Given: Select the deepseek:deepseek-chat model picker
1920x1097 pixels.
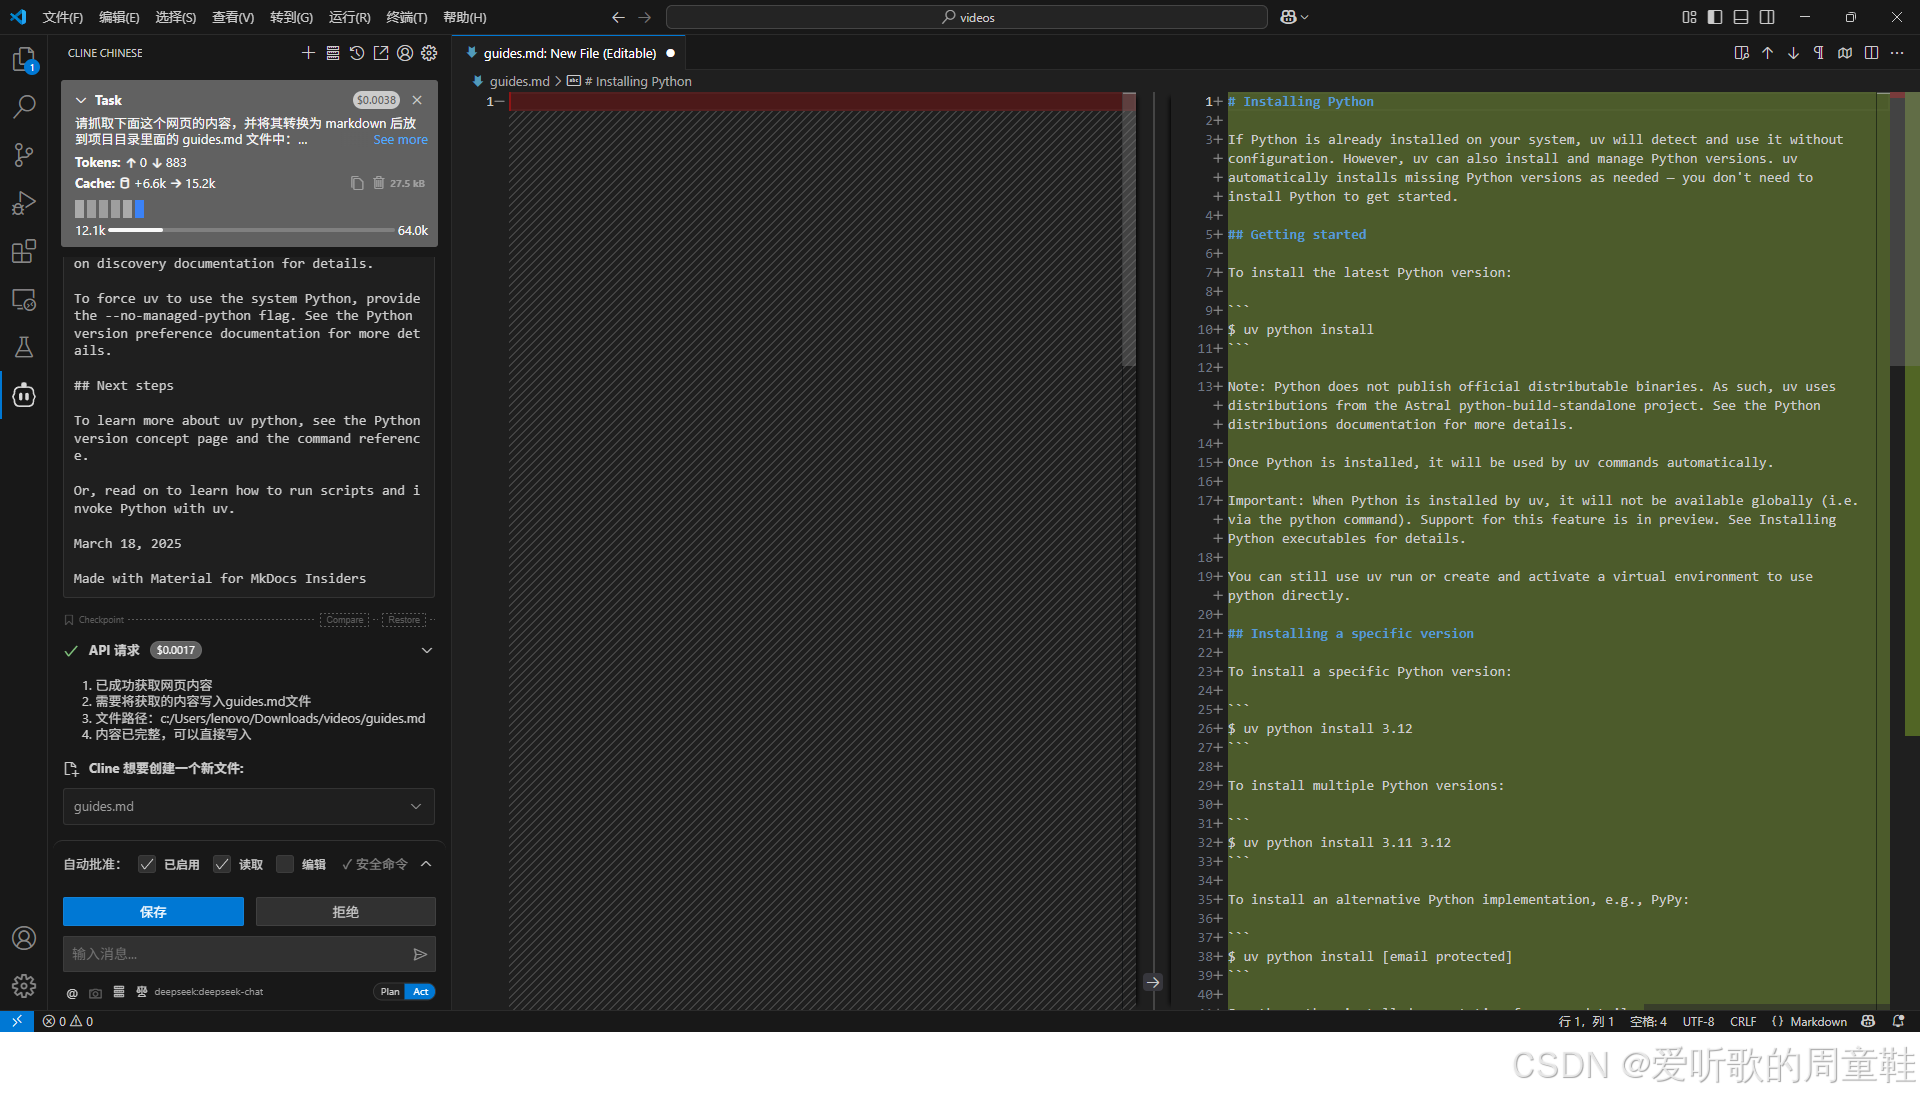Looking at the screenshot, I should tap(208, 992).
